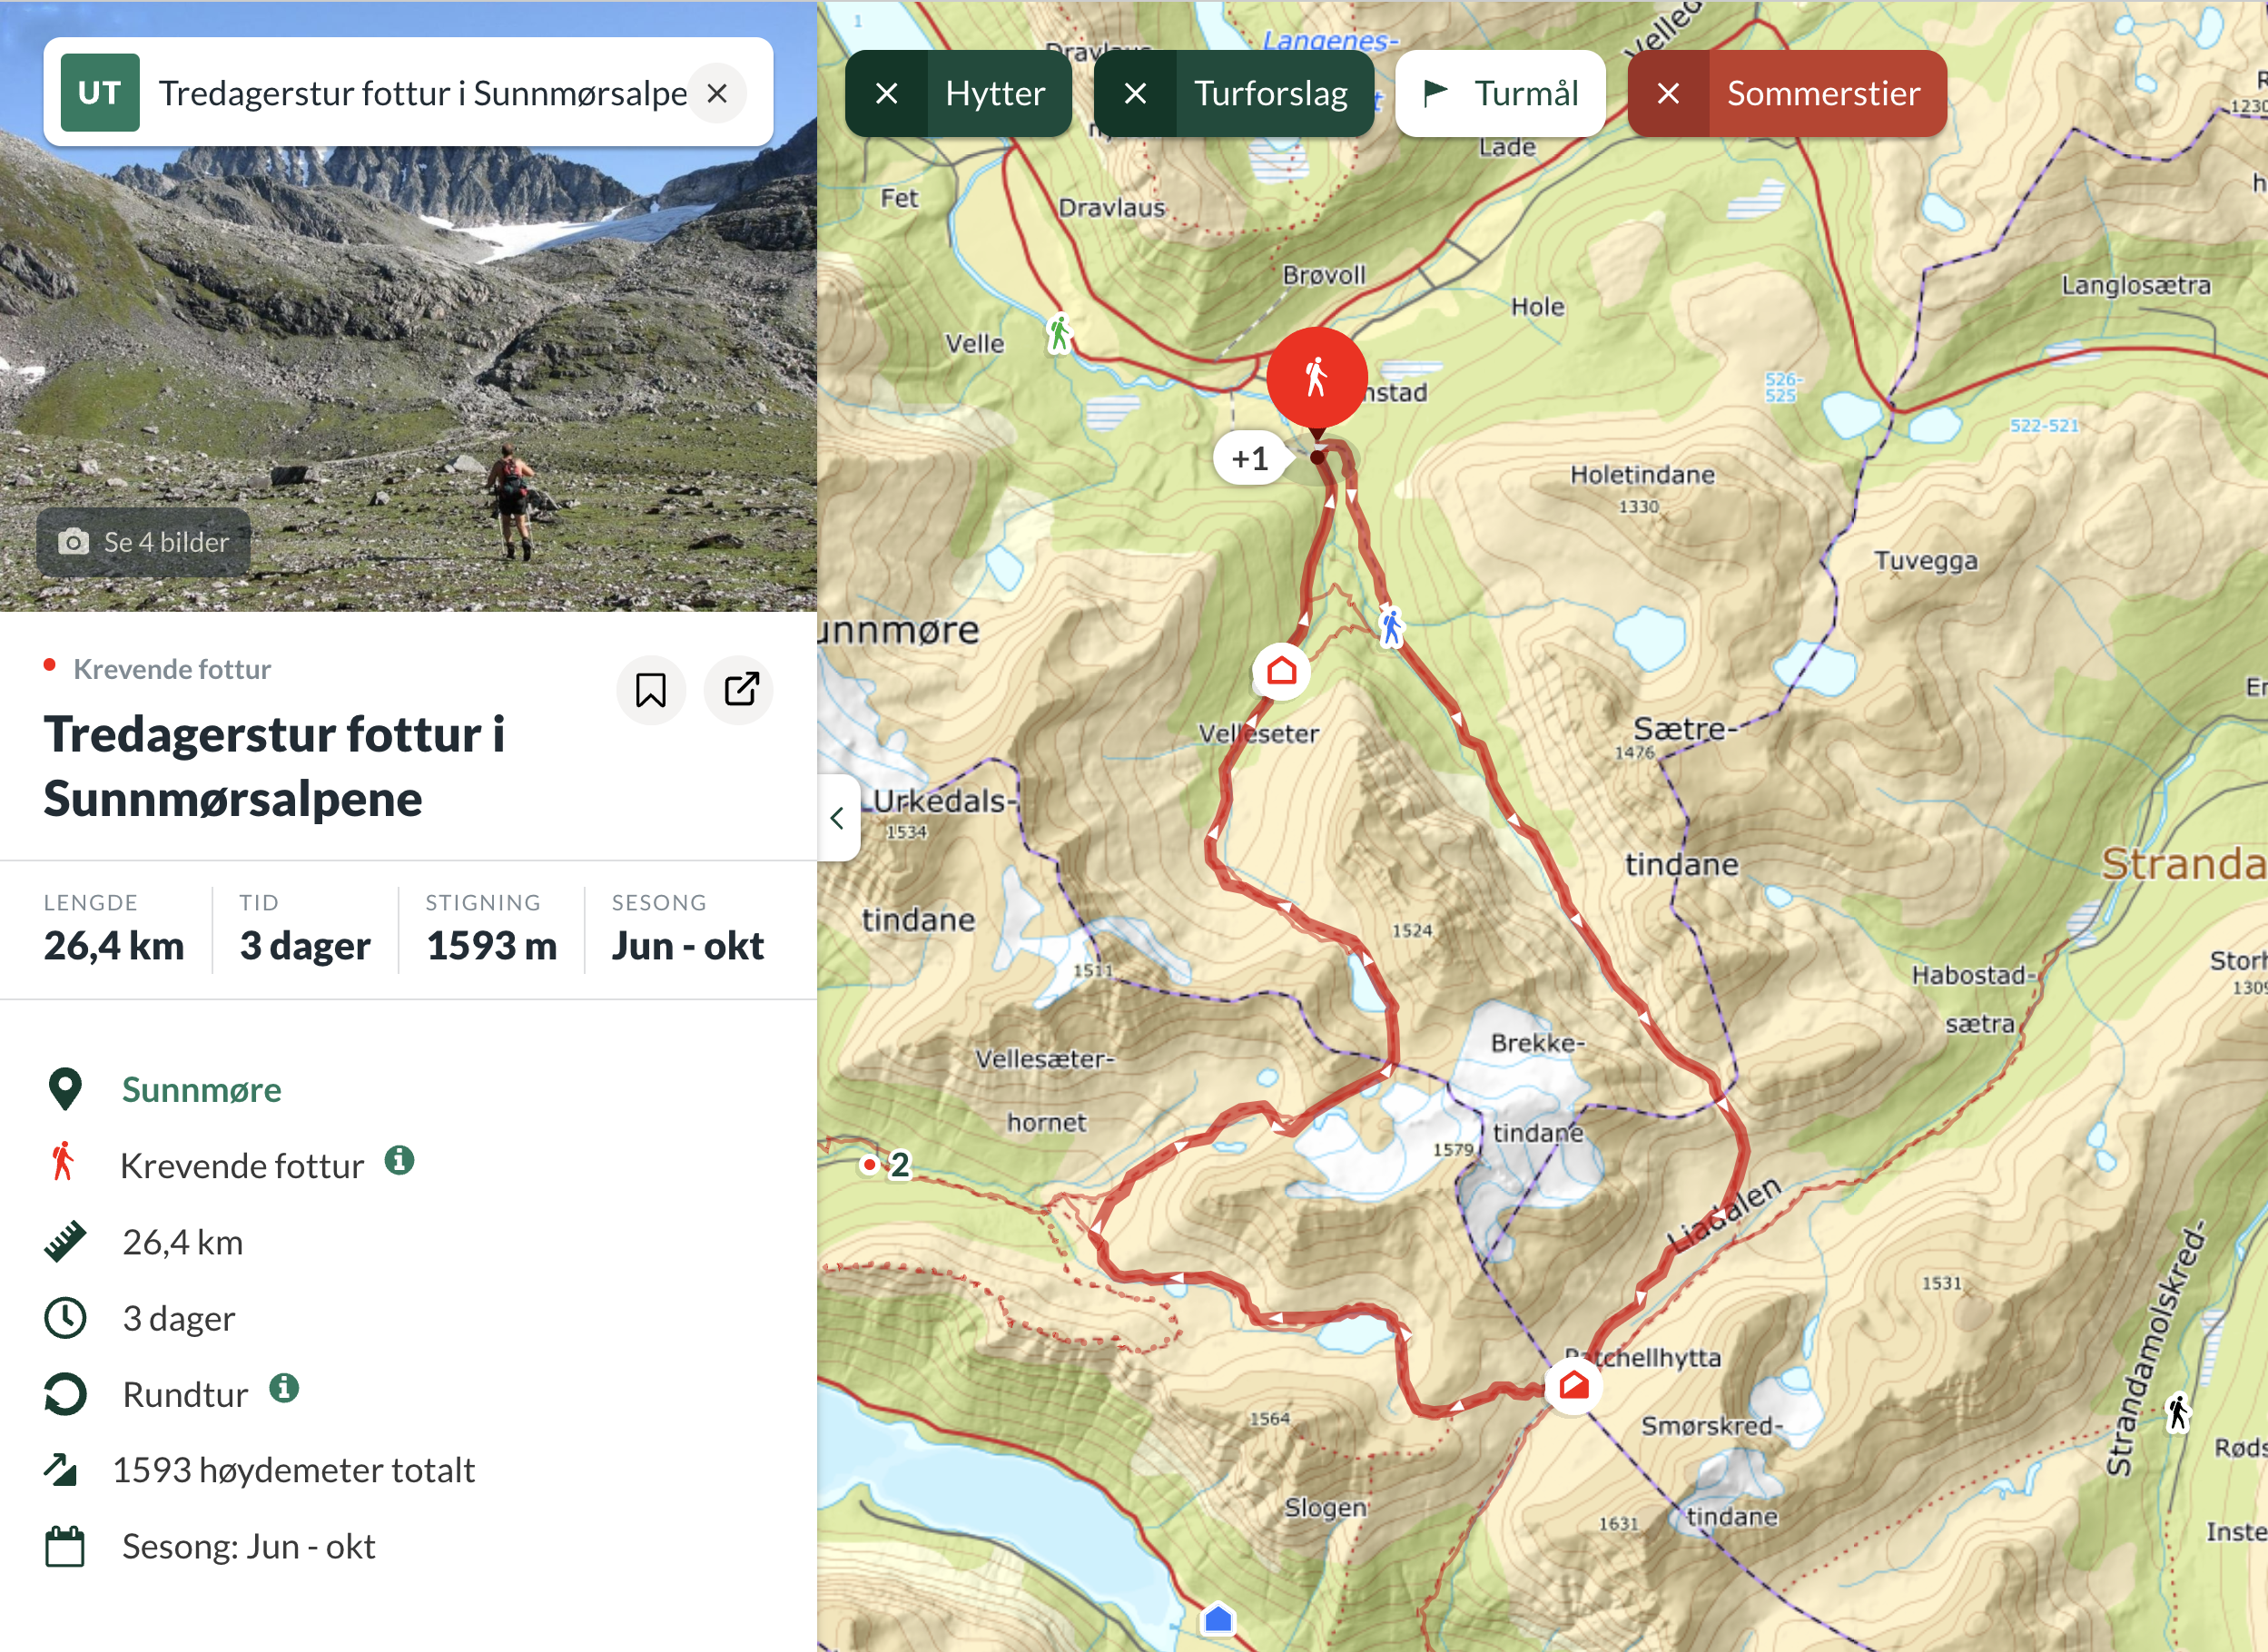
Task: Click the bookmark save icon
Action: pos(651,690)
